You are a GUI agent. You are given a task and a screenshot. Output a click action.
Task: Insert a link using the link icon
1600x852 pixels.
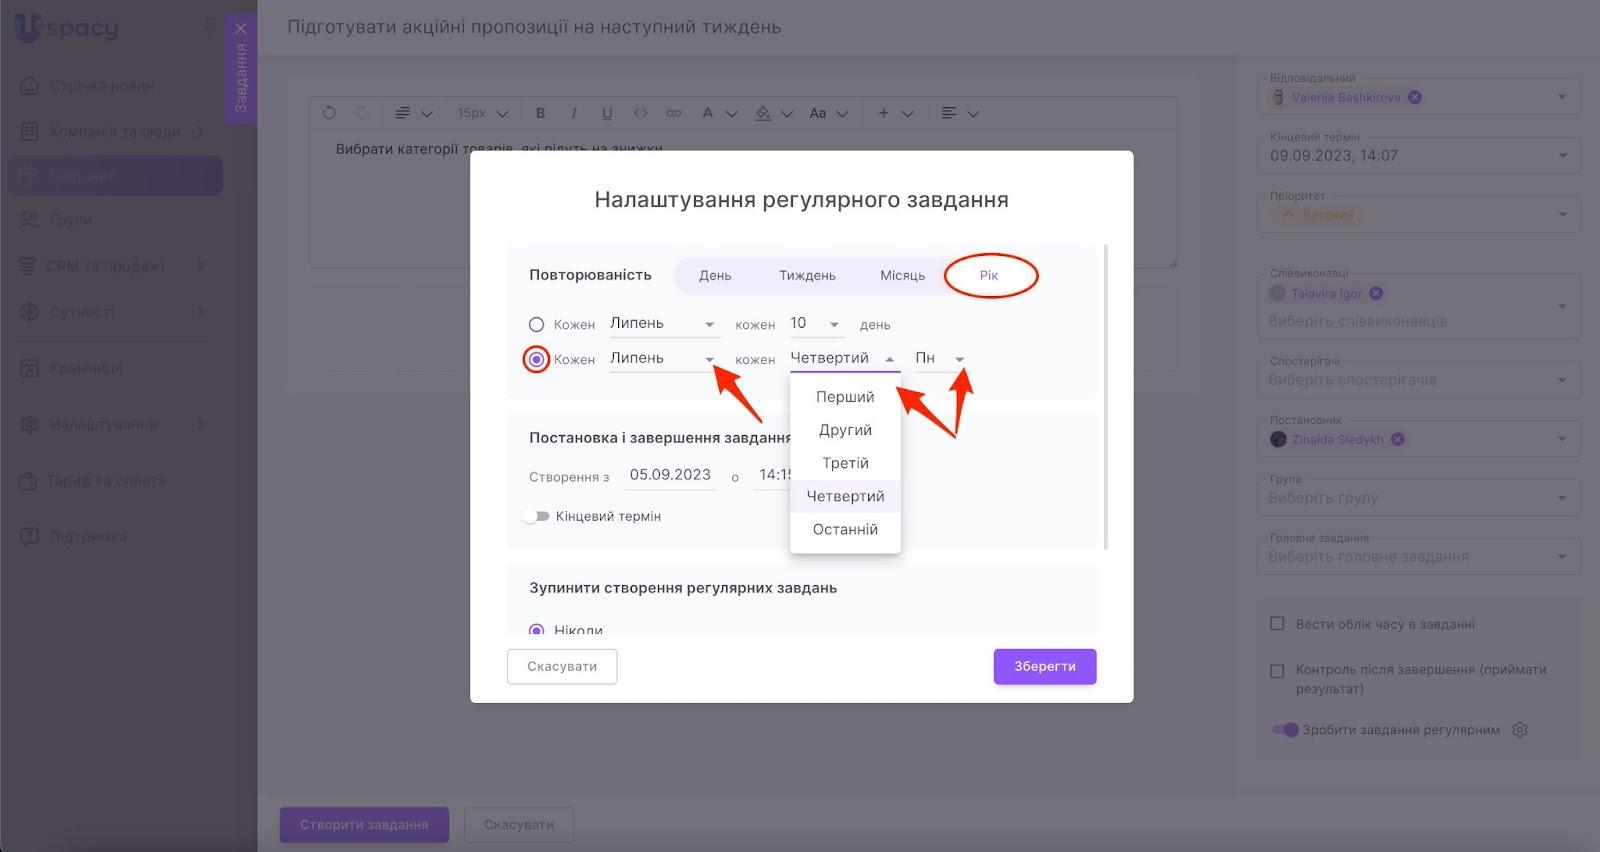(674, 113)
